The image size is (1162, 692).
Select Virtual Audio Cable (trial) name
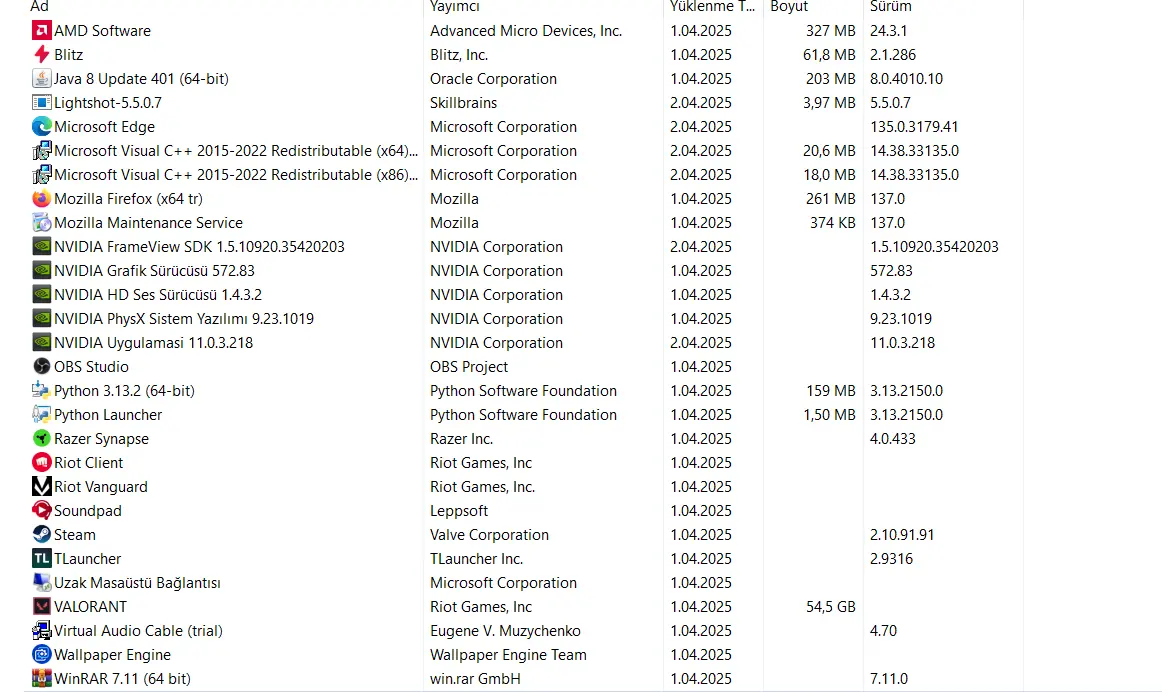pyautogui.click(x=139, y=631)
